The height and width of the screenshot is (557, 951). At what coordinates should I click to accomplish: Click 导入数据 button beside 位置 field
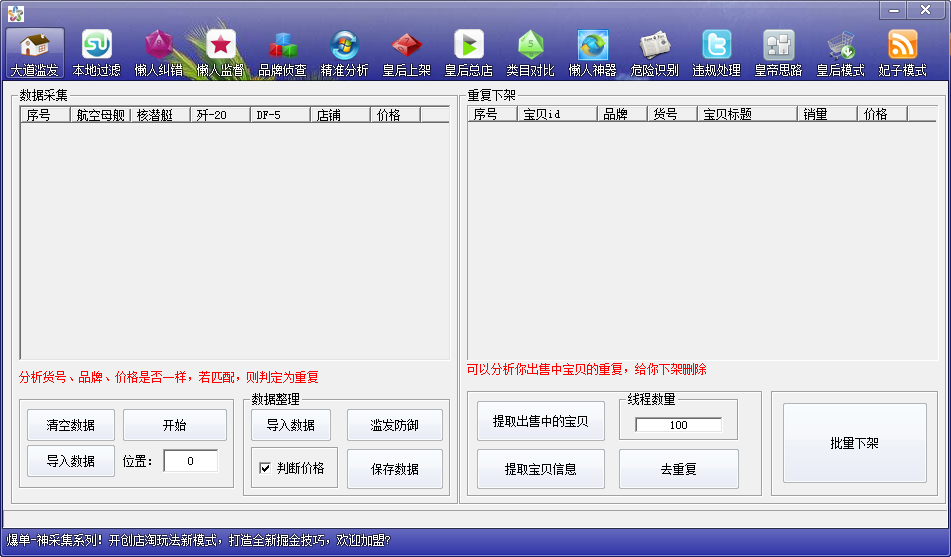click(70, 461)
